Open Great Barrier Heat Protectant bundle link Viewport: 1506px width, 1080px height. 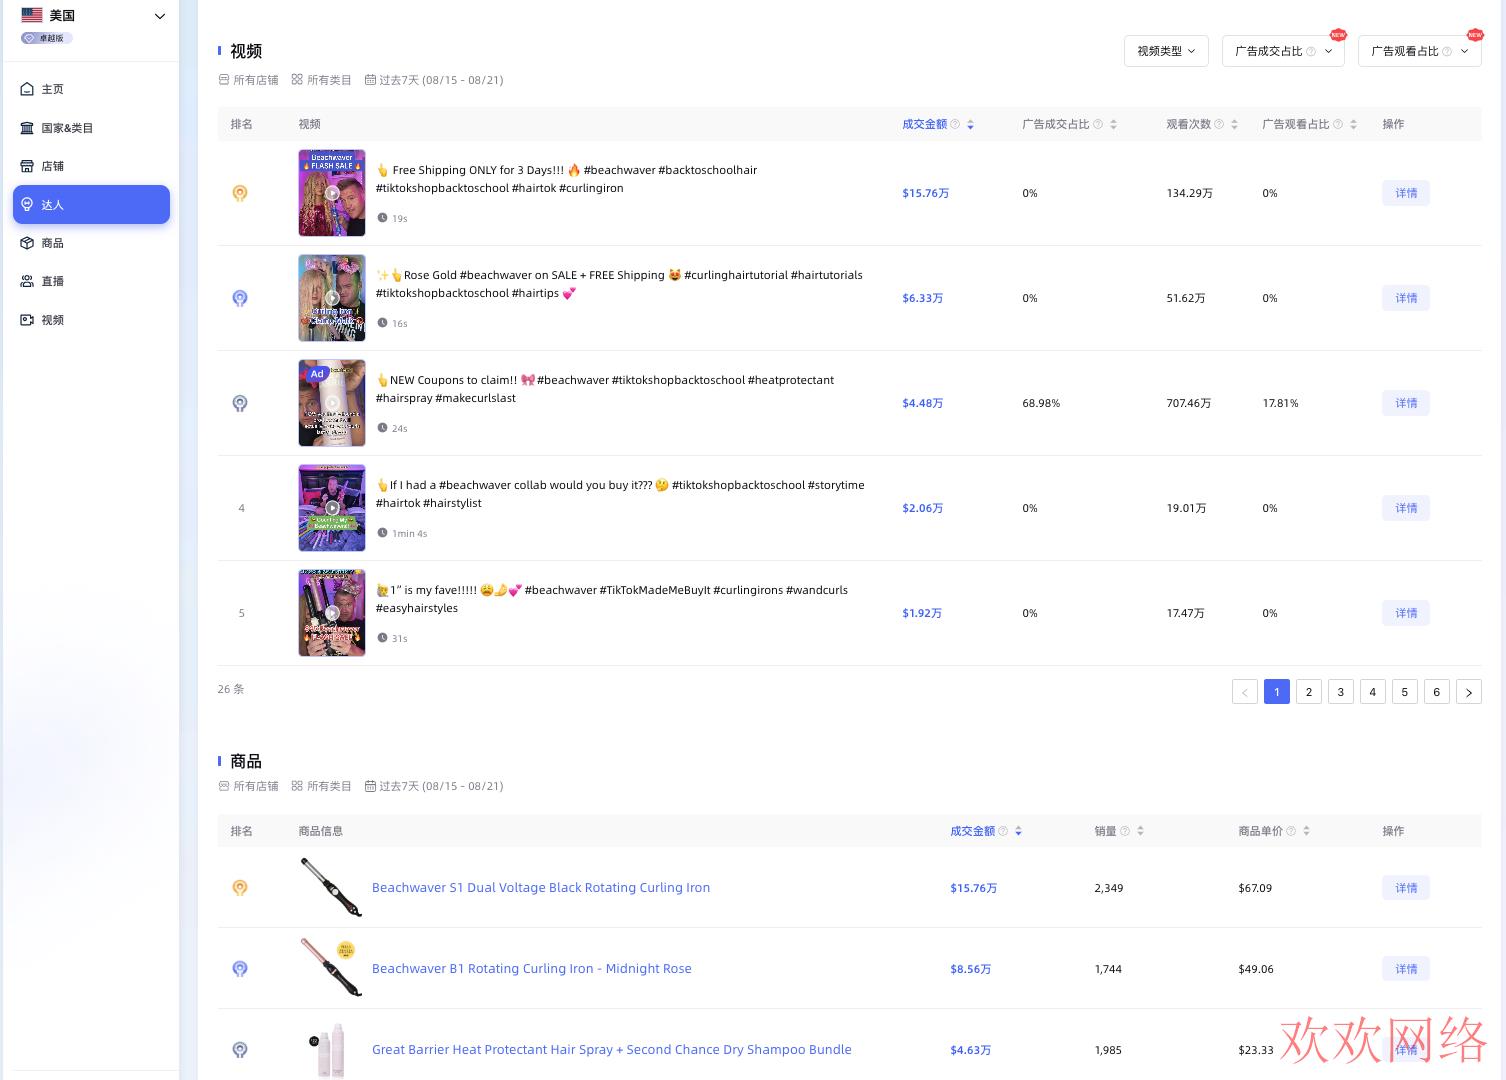[612, 1049]
